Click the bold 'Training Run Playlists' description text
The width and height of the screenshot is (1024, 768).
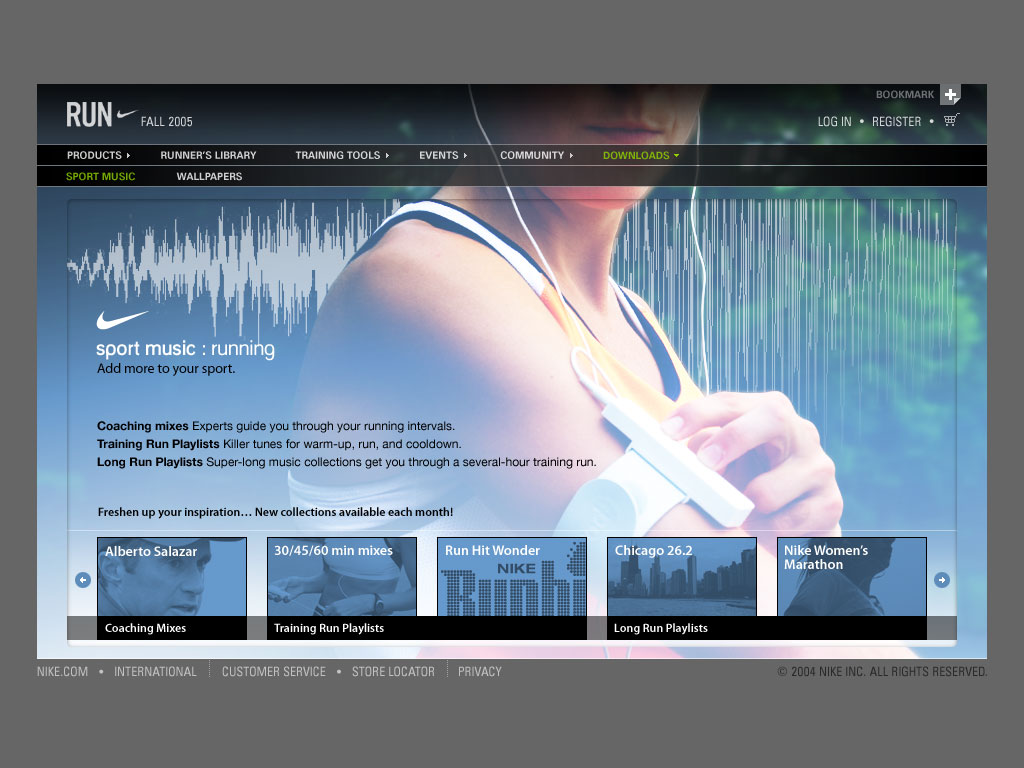(158, 444)
